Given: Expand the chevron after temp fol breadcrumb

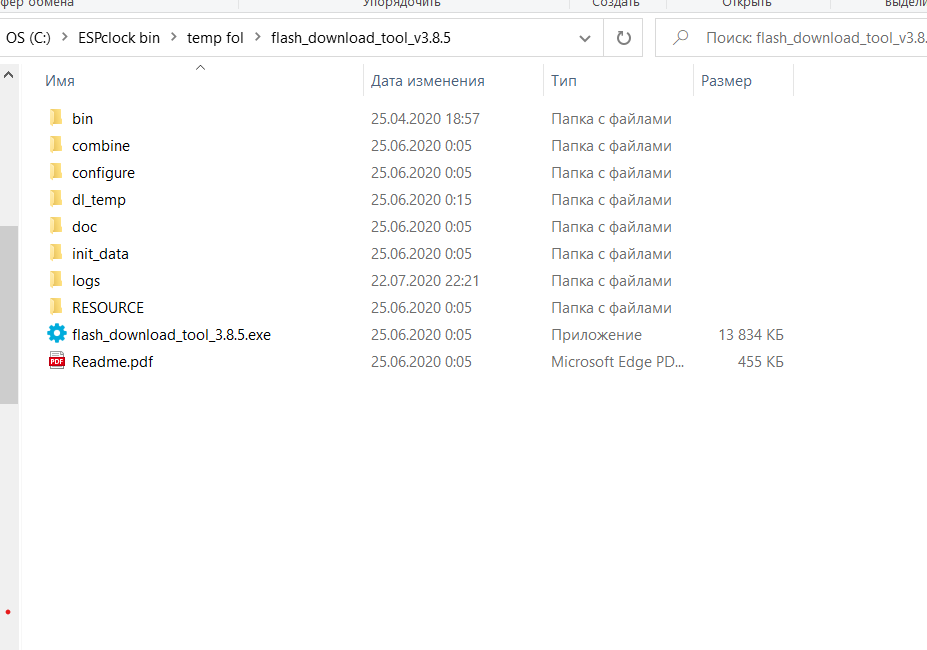Looking at the screenshot, I should (257, 38).
